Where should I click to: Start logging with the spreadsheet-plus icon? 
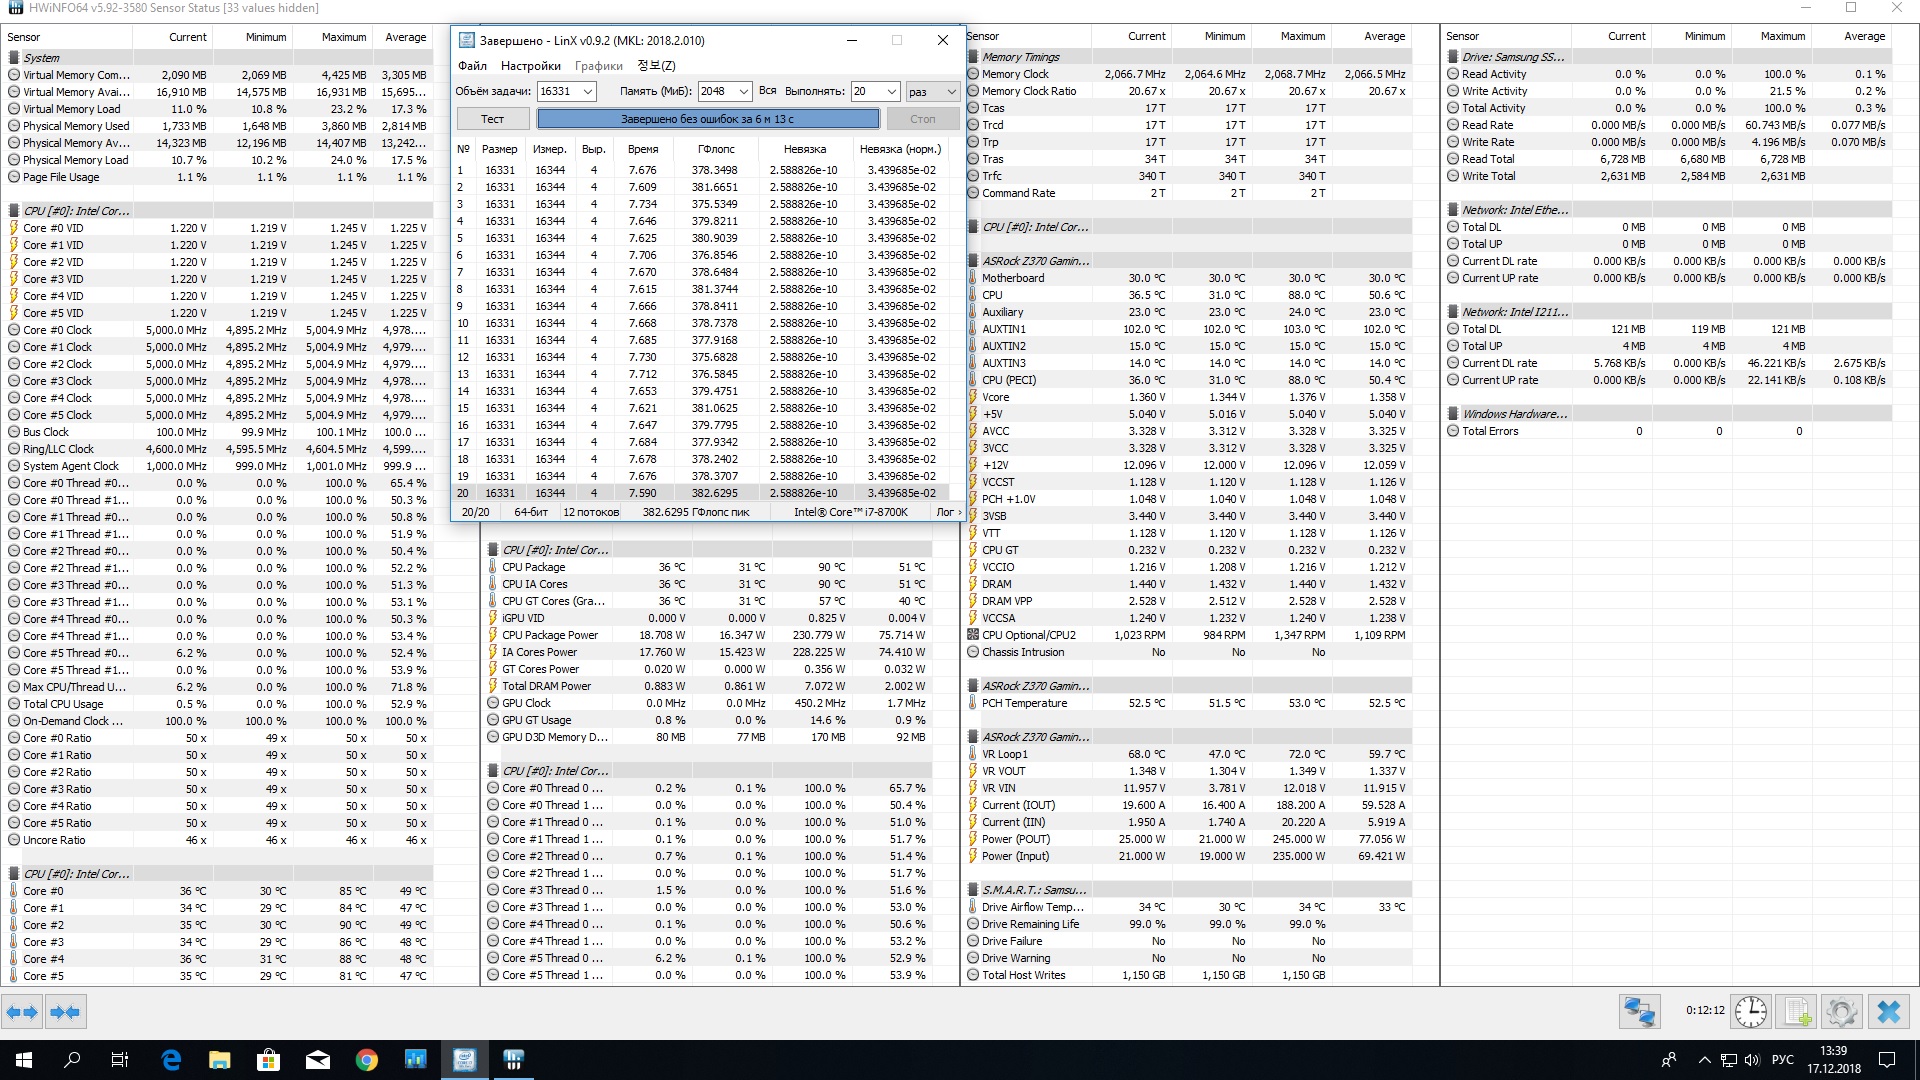(x=1797, y=1012)
